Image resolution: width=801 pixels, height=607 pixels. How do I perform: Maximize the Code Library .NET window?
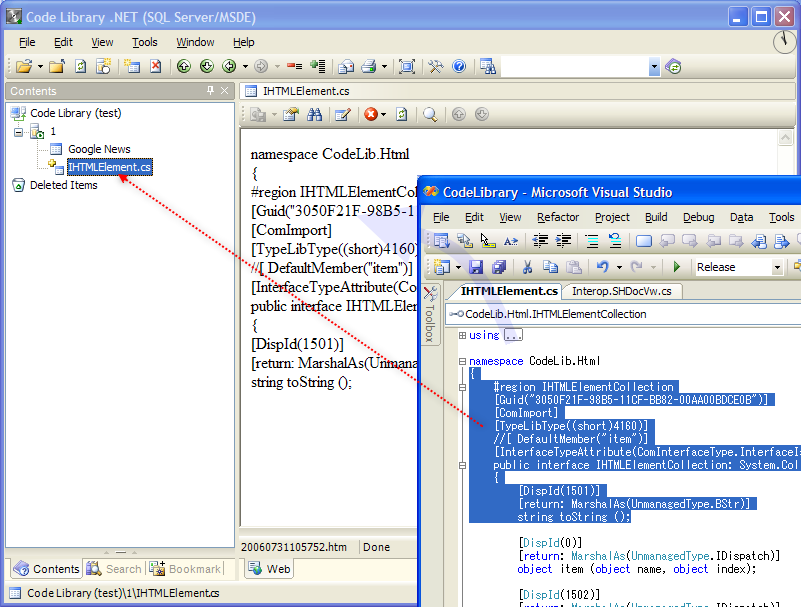coord(761,17)
